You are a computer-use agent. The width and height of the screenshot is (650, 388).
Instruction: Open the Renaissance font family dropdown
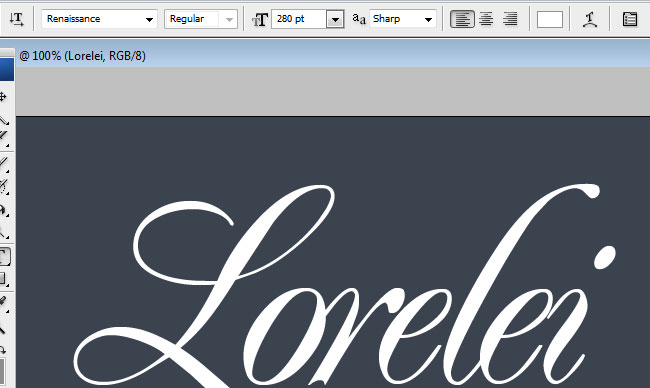99,19
